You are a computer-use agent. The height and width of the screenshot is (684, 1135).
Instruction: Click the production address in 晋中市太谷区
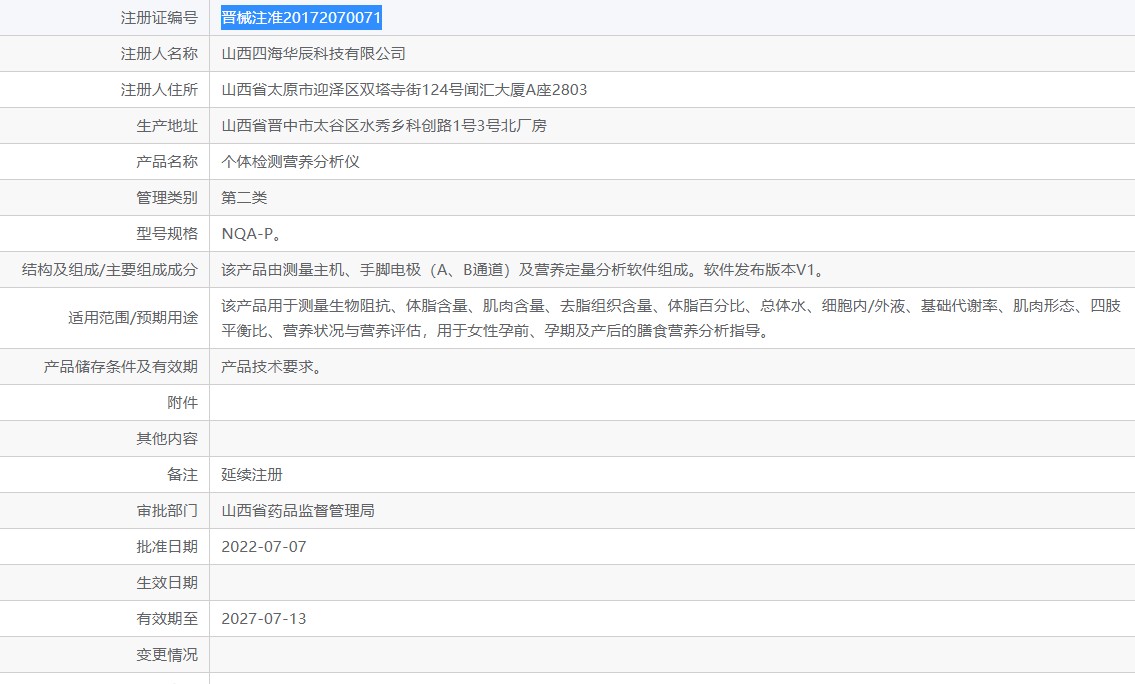(x=384, y=126)
